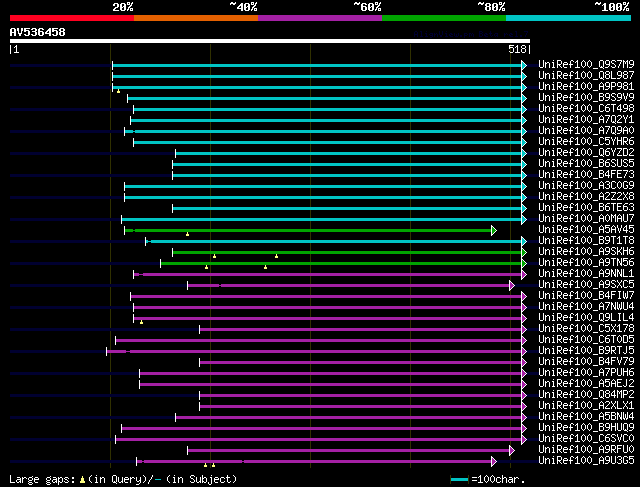Click the UniRef100_B4FV79 label text
The image size is (640, 487).
(586, 362)
